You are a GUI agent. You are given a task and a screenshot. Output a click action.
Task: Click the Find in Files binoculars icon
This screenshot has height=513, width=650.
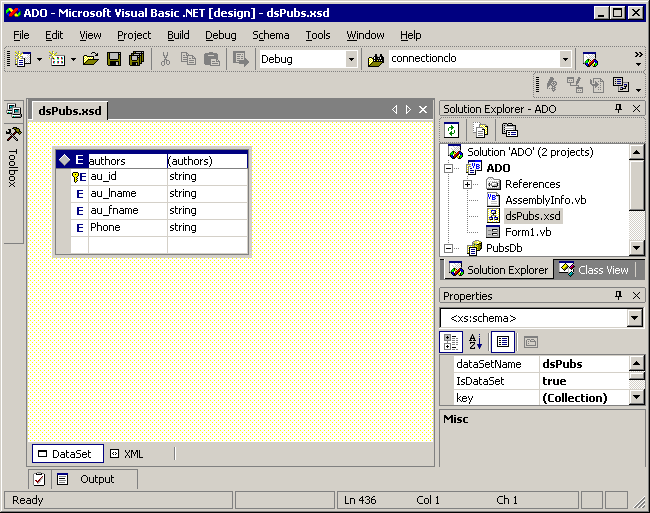point(376,60)
